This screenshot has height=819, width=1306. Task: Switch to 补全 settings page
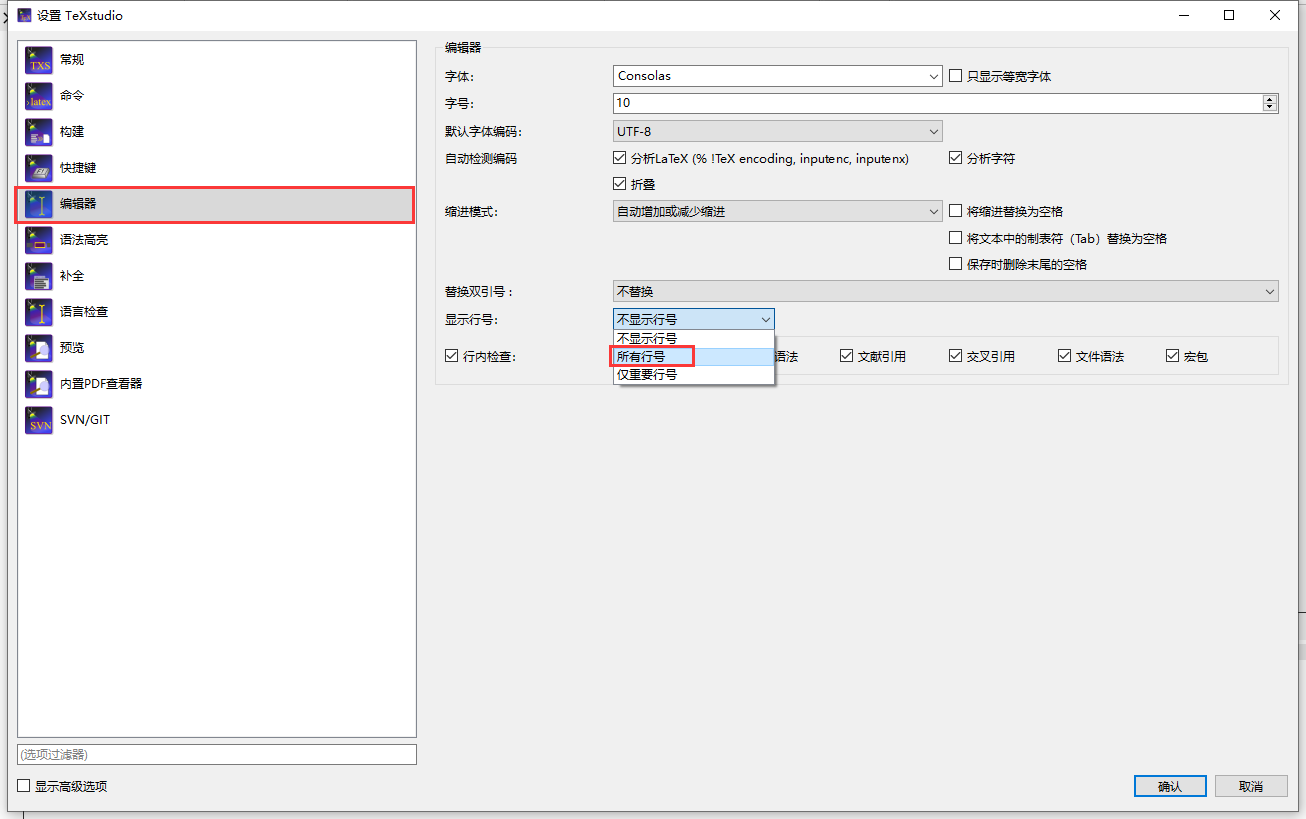(216, 276)
